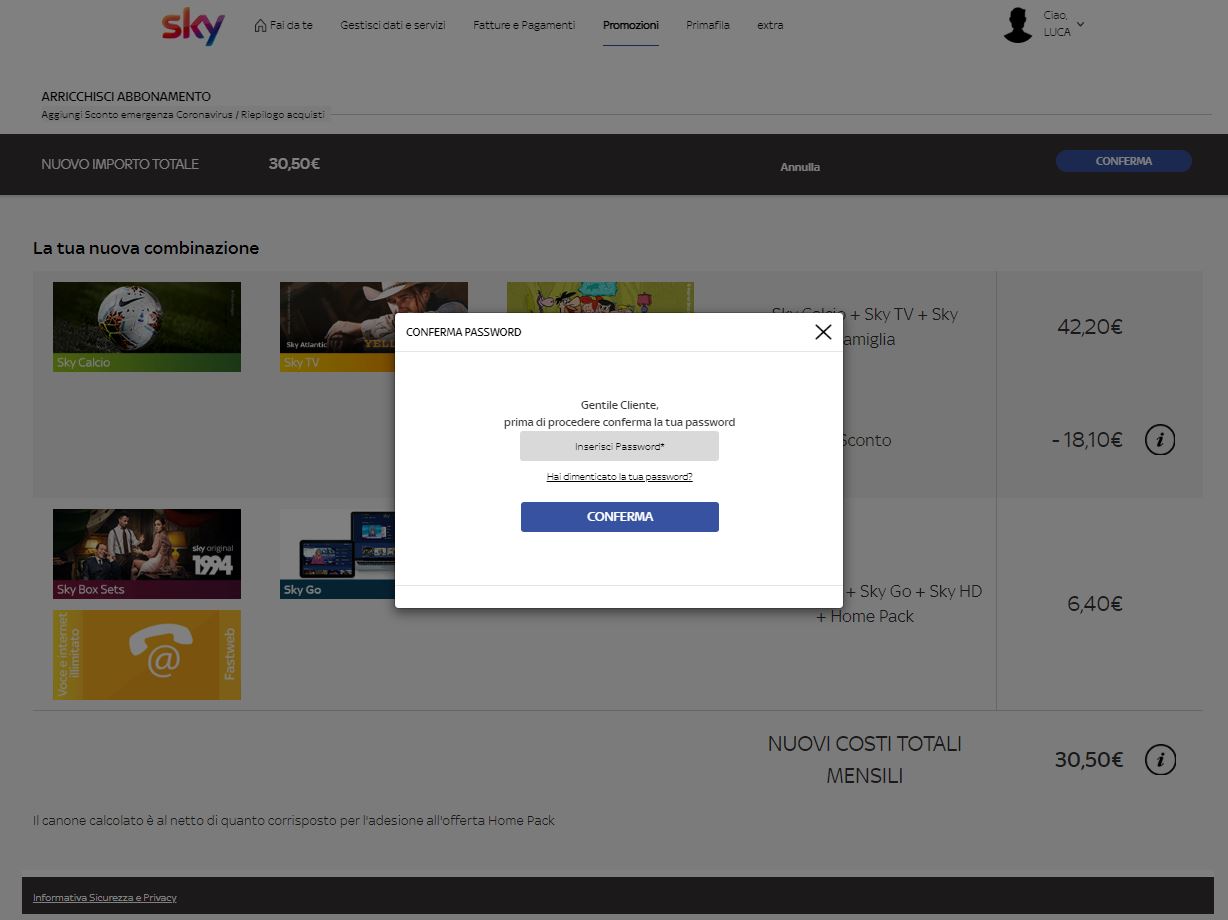The width and height of the screenshot is (1228, 920).
Task: Click Hai dimenticato la tua password link
Action: [x=619, y=477]
